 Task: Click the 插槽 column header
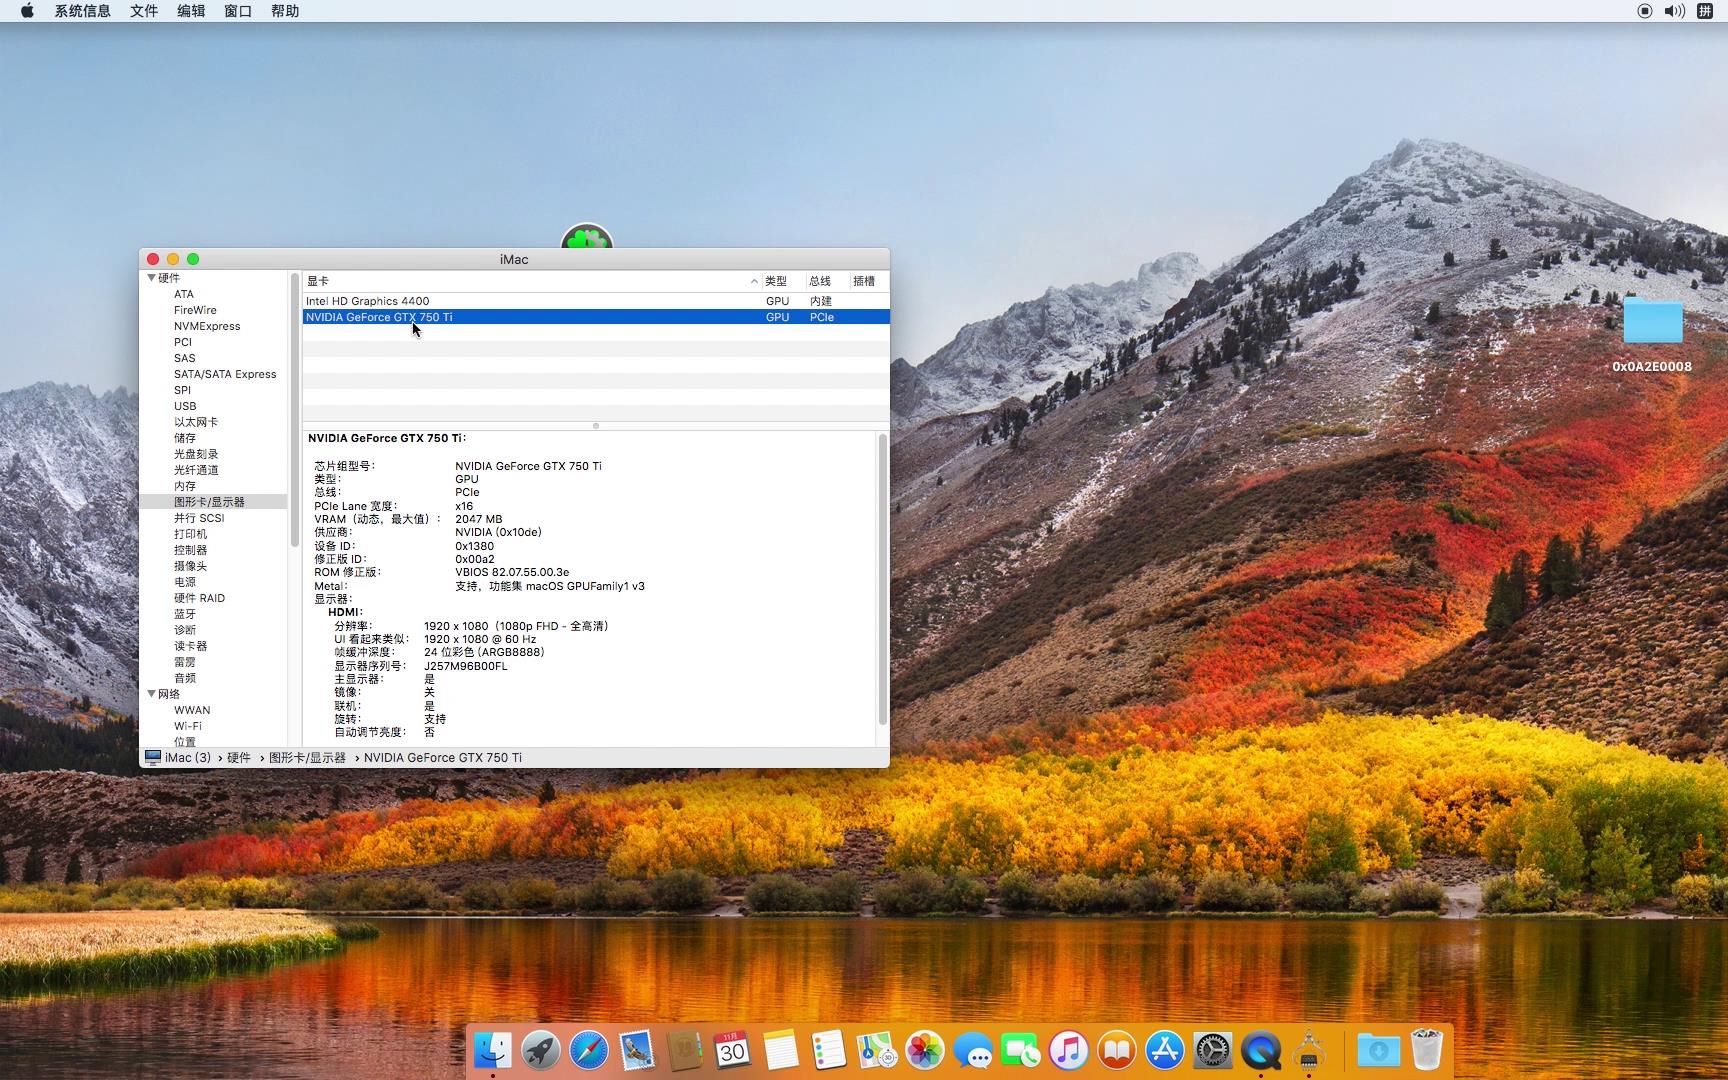(x=864, y=281)
